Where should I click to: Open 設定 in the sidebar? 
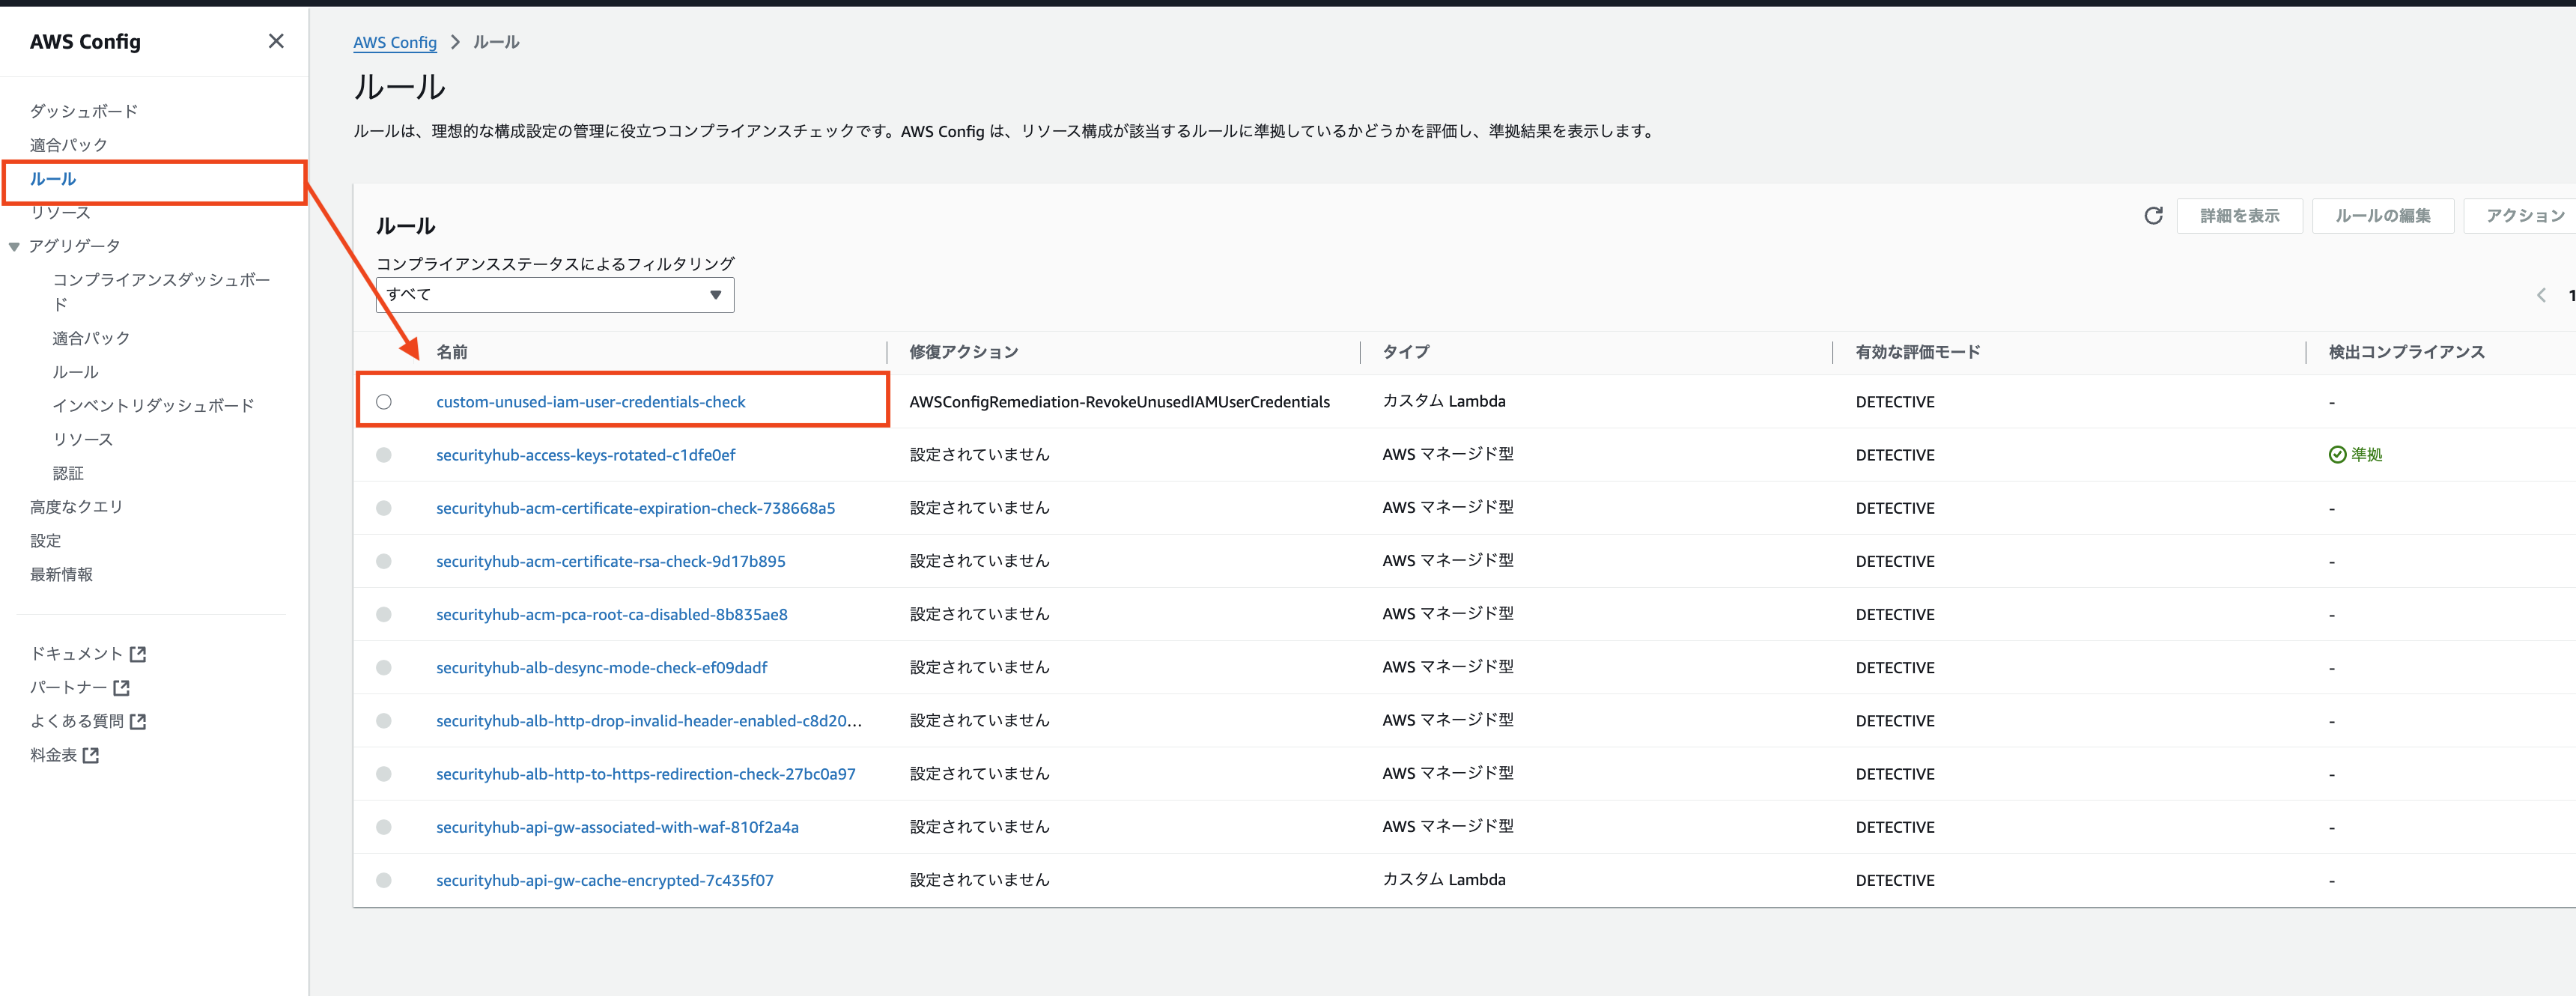[45, 540]
